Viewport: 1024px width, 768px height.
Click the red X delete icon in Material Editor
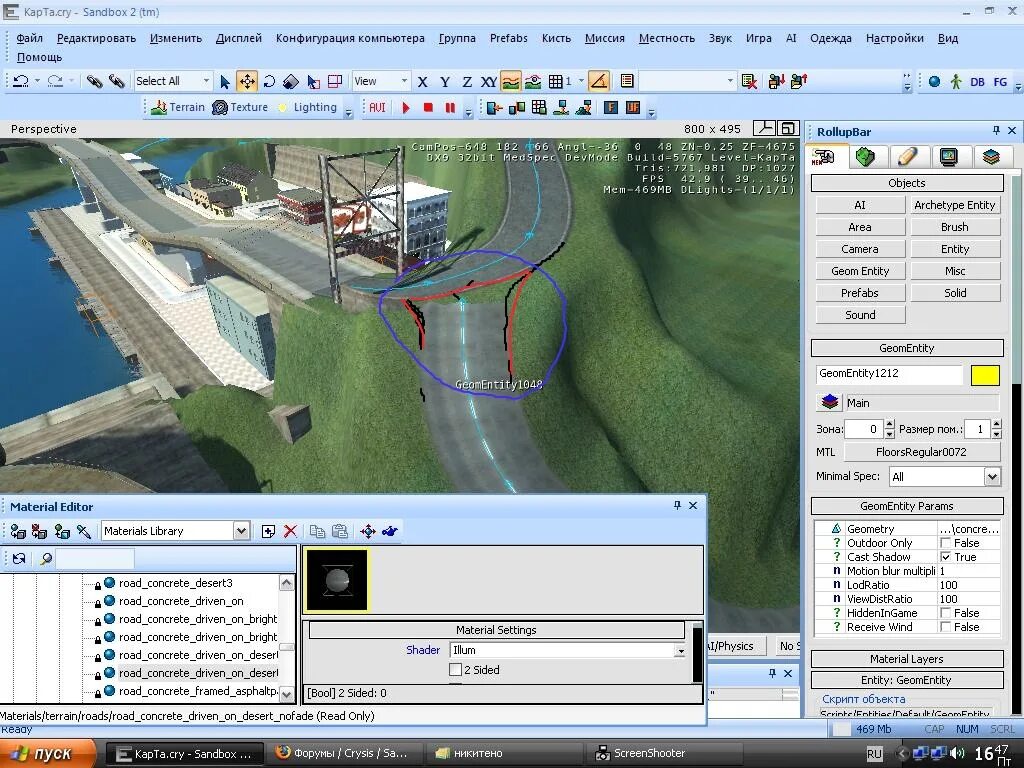coord(290,532)
